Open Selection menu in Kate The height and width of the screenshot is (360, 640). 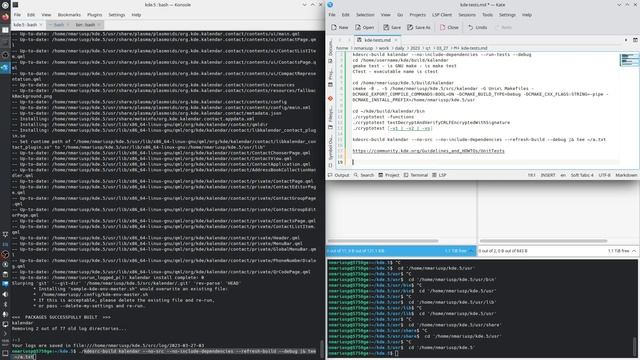tap(365, 15)
